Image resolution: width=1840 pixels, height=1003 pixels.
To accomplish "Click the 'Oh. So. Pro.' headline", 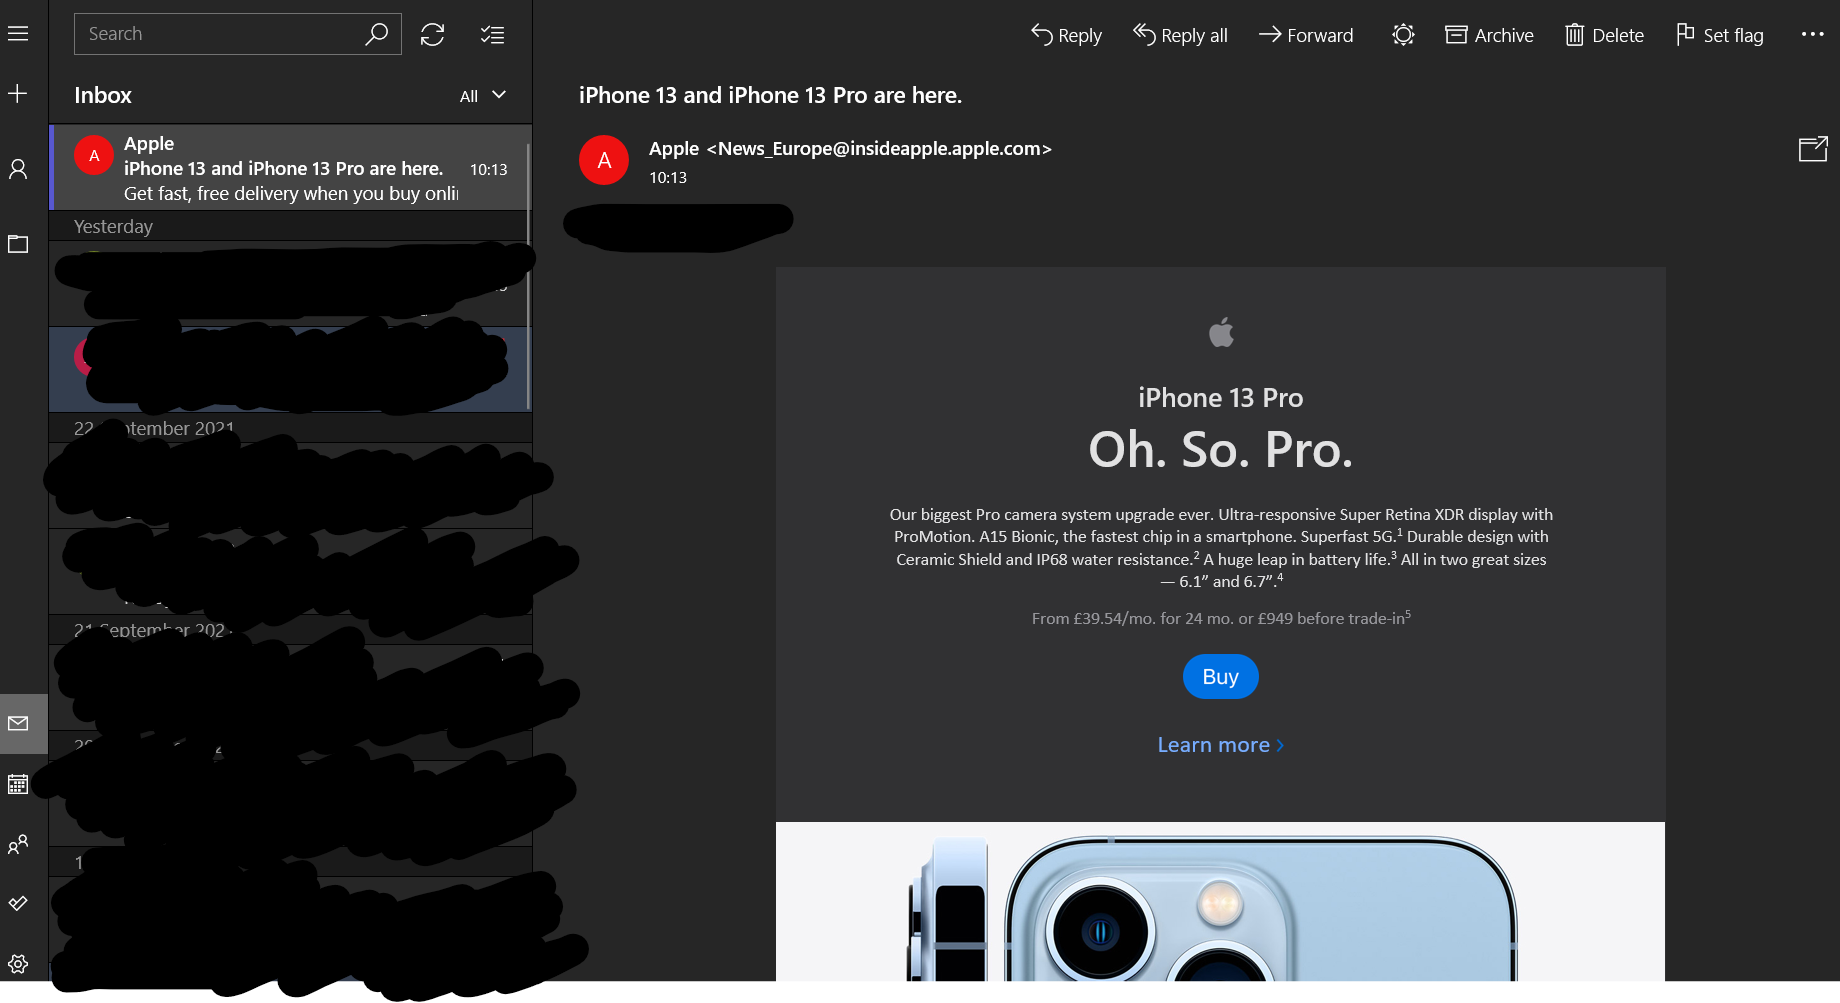I will click(x=1220, y=449).
